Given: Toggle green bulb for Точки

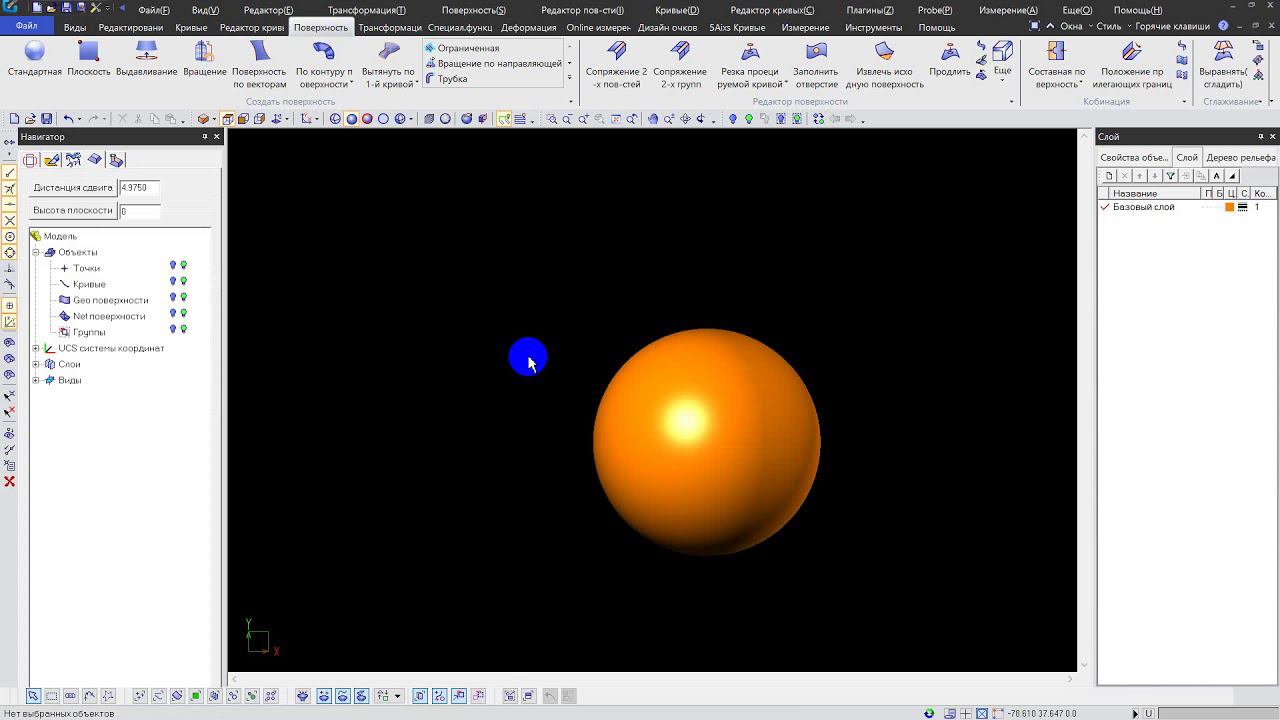Looking at the screenshot, I should (x=184, y=266).
